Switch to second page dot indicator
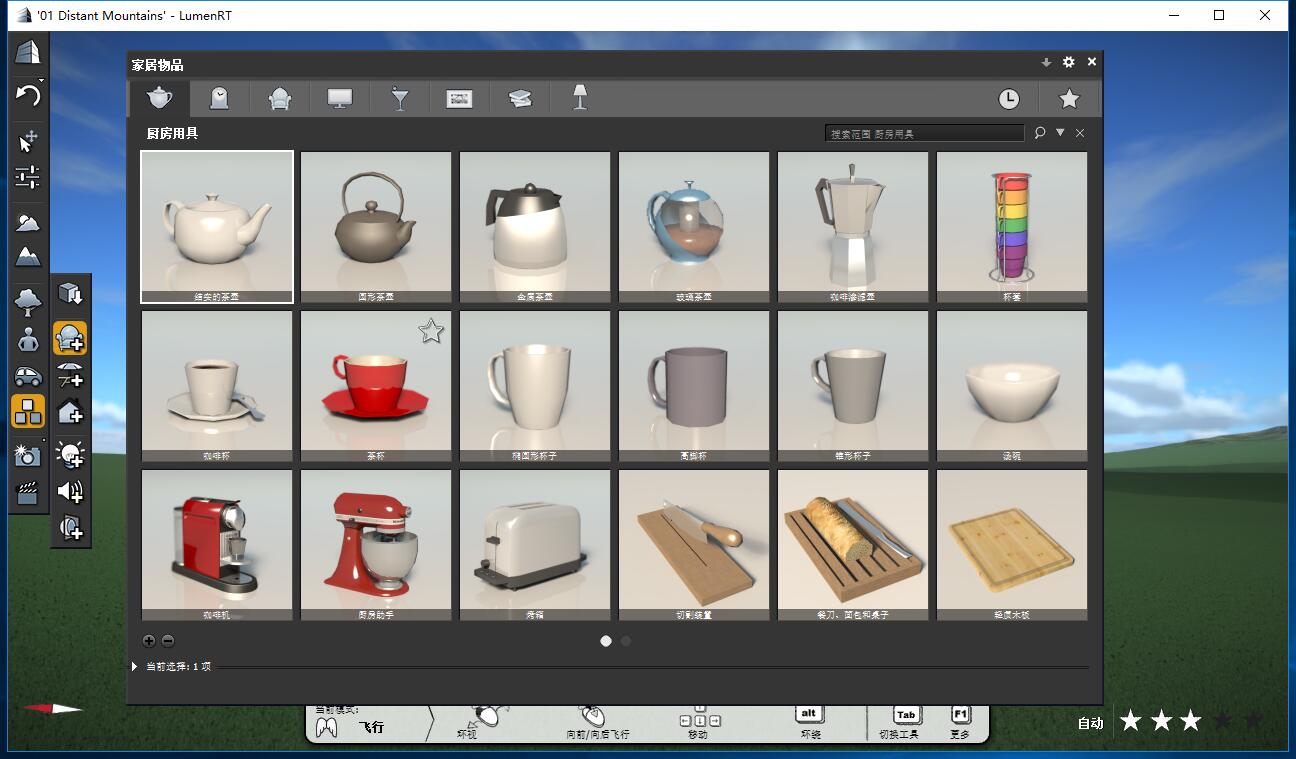 tap(626, 641)
